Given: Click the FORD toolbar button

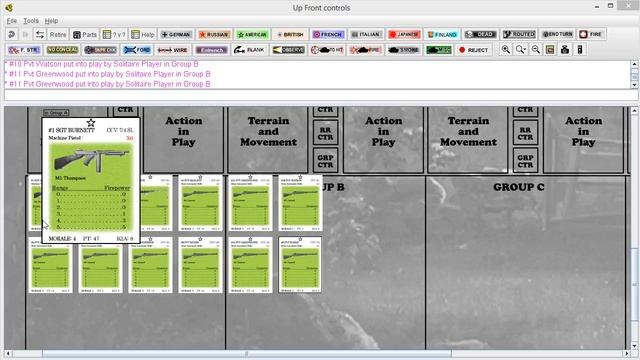Looking at the screenshot, I should coord(137,50).
